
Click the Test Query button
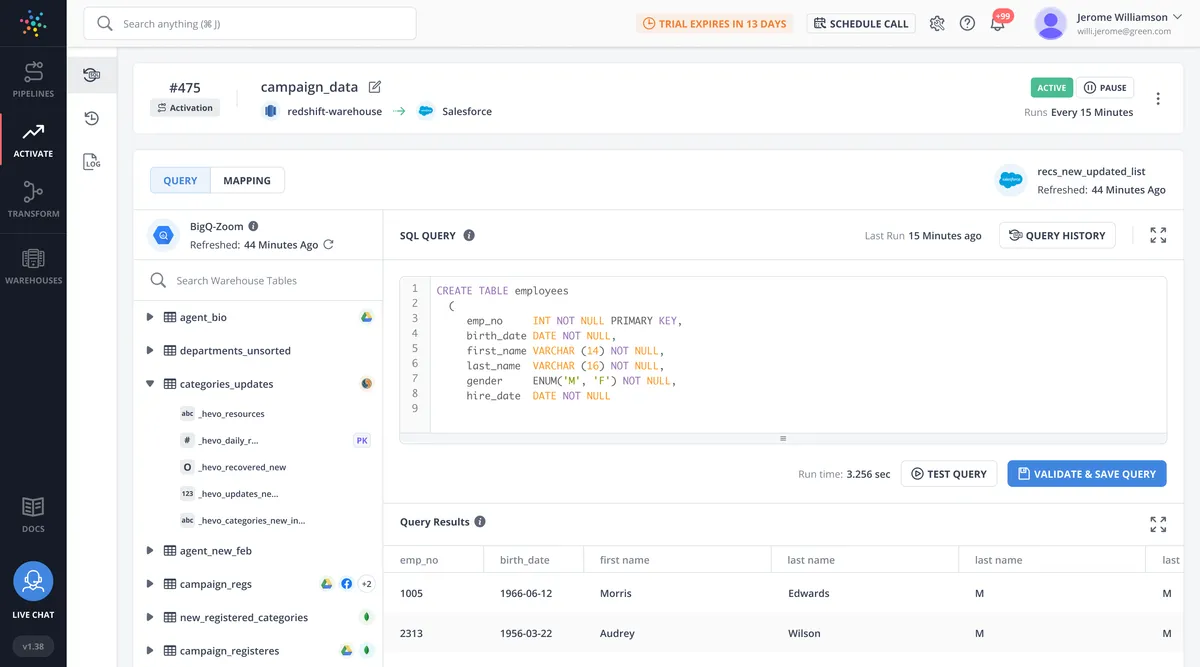[948, 474]
